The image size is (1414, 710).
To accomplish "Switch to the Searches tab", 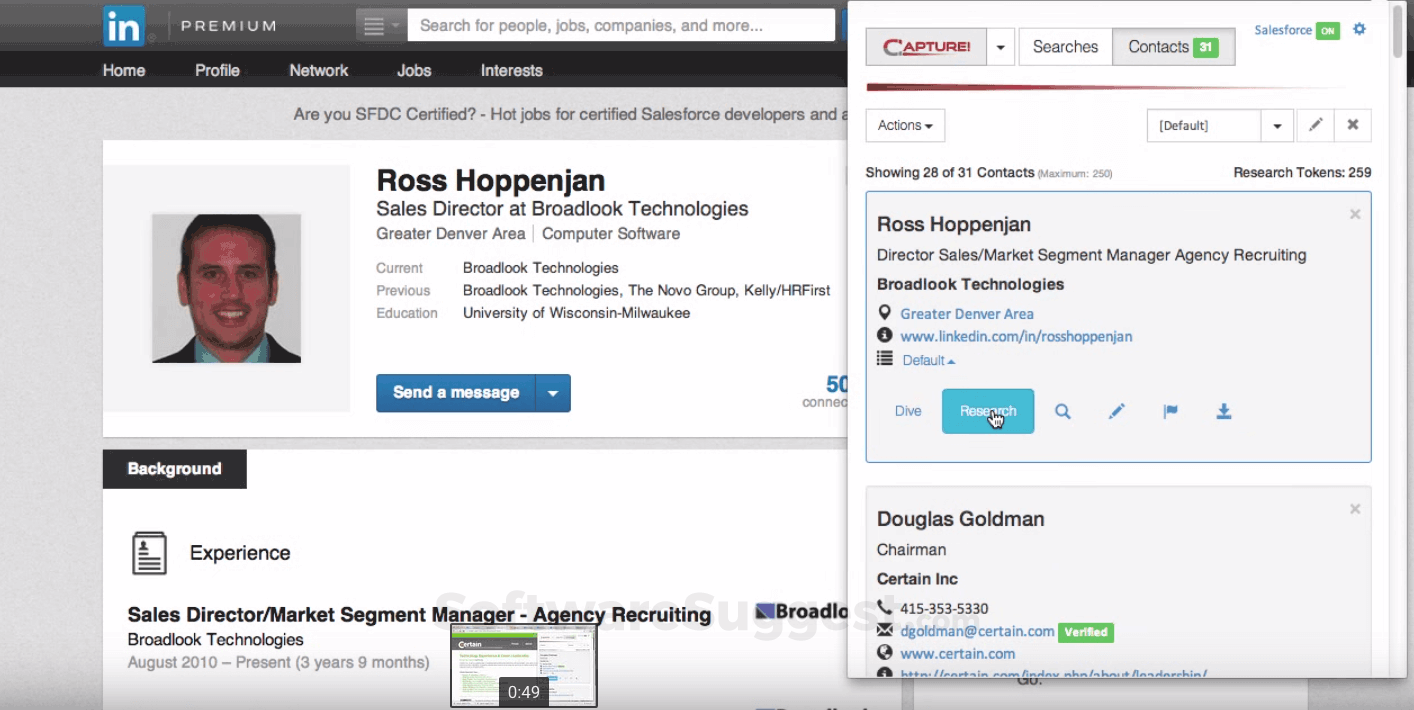I will coord(1064,46).
